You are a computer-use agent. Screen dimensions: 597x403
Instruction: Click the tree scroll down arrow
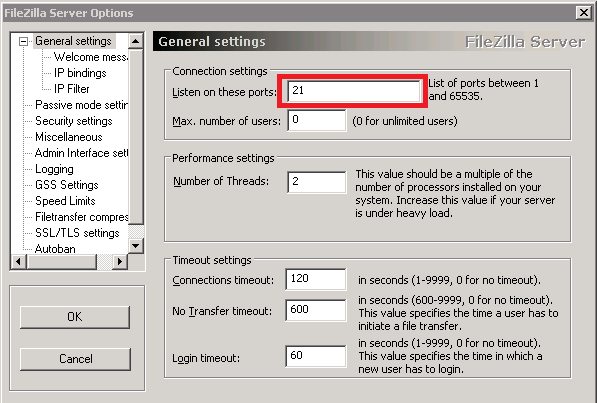coord(136,246)
